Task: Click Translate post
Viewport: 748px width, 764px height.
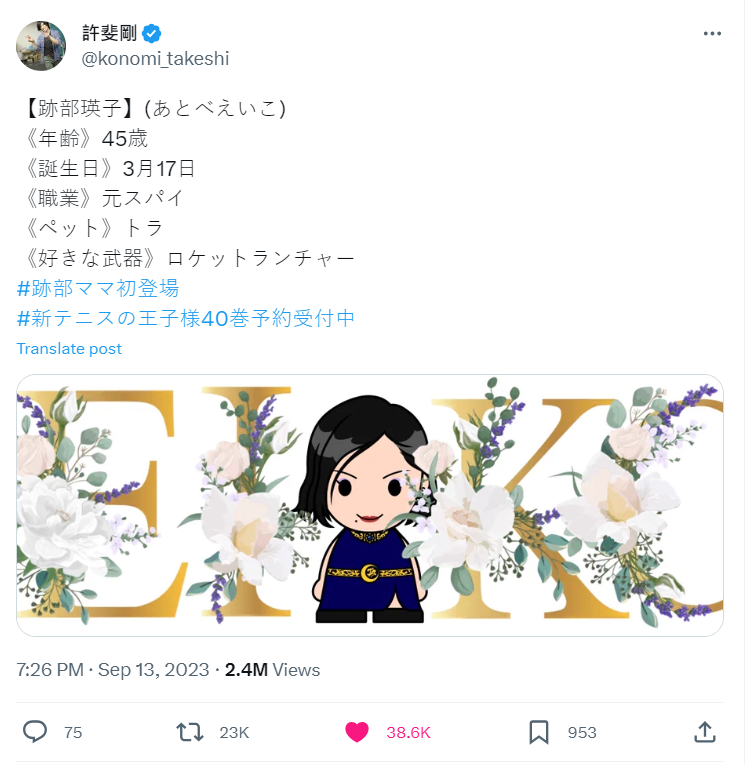Action: [x=69, y=349]
